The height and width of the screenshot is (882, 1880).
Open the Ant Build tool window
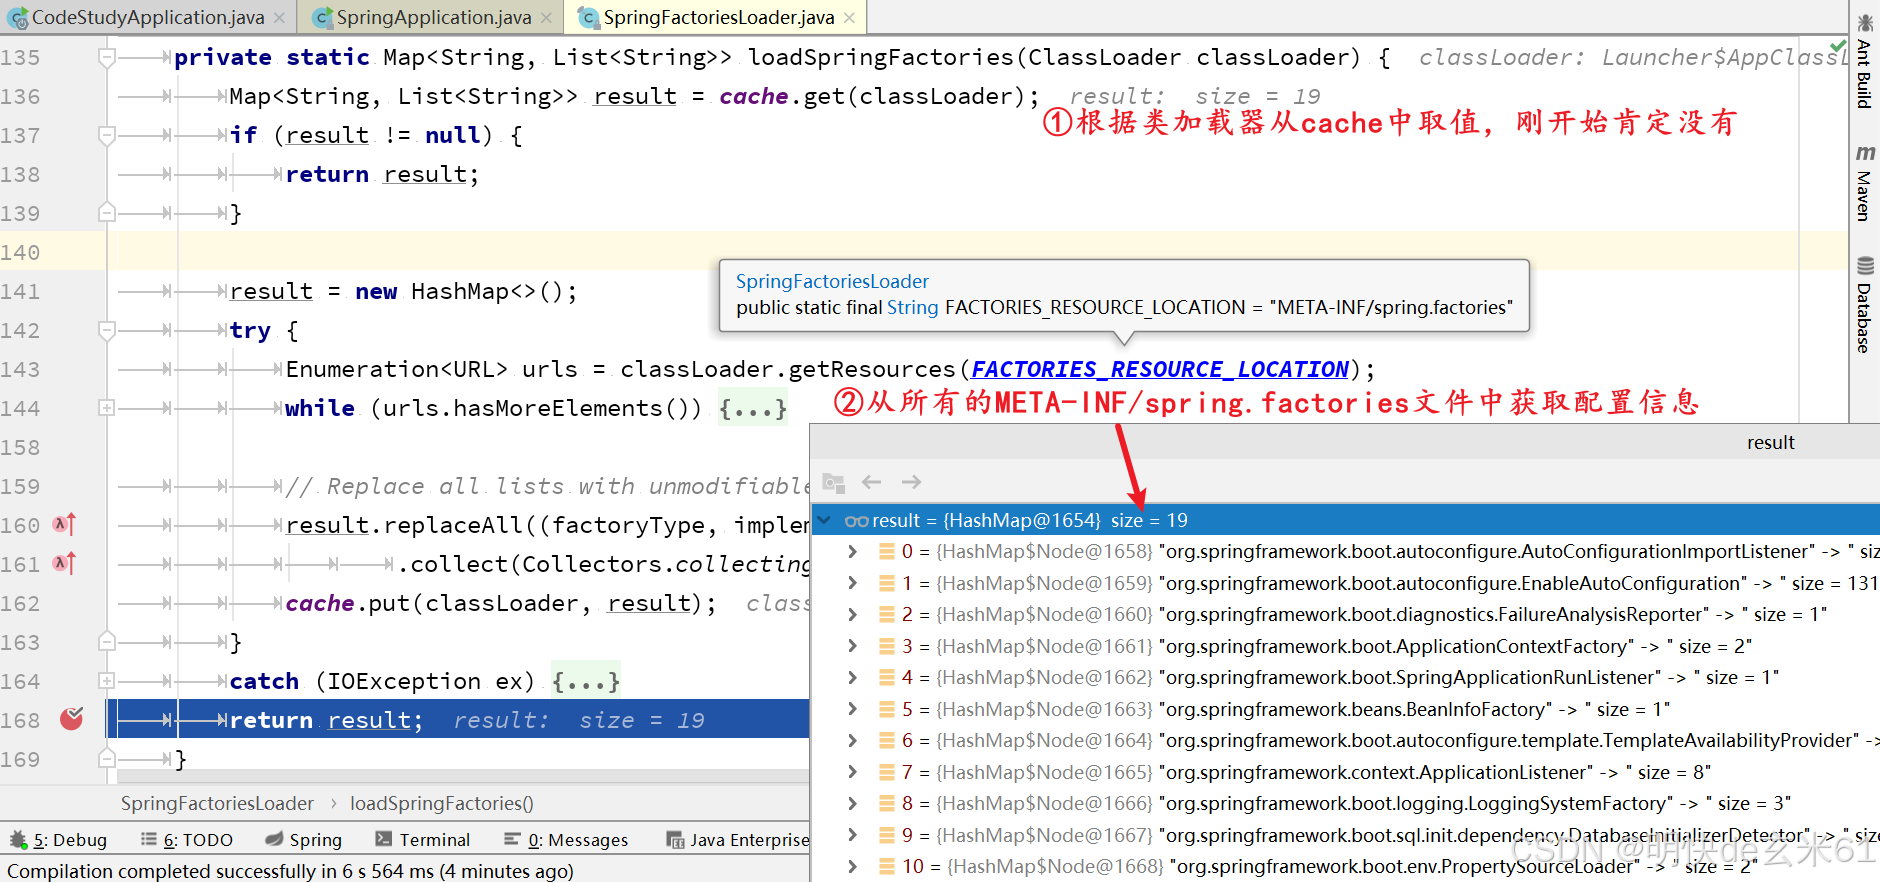tap(1864, 60)
